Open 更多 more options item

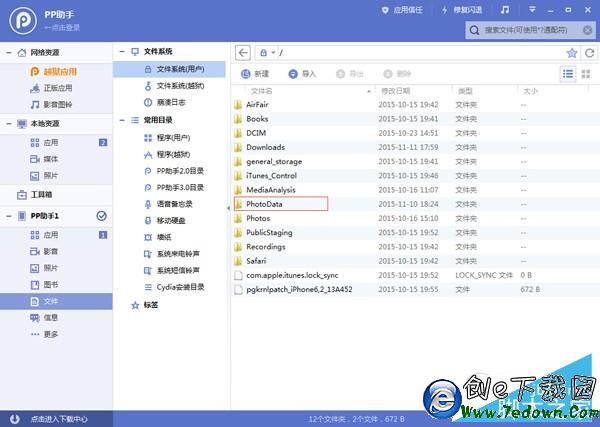(x=44, y=334)
